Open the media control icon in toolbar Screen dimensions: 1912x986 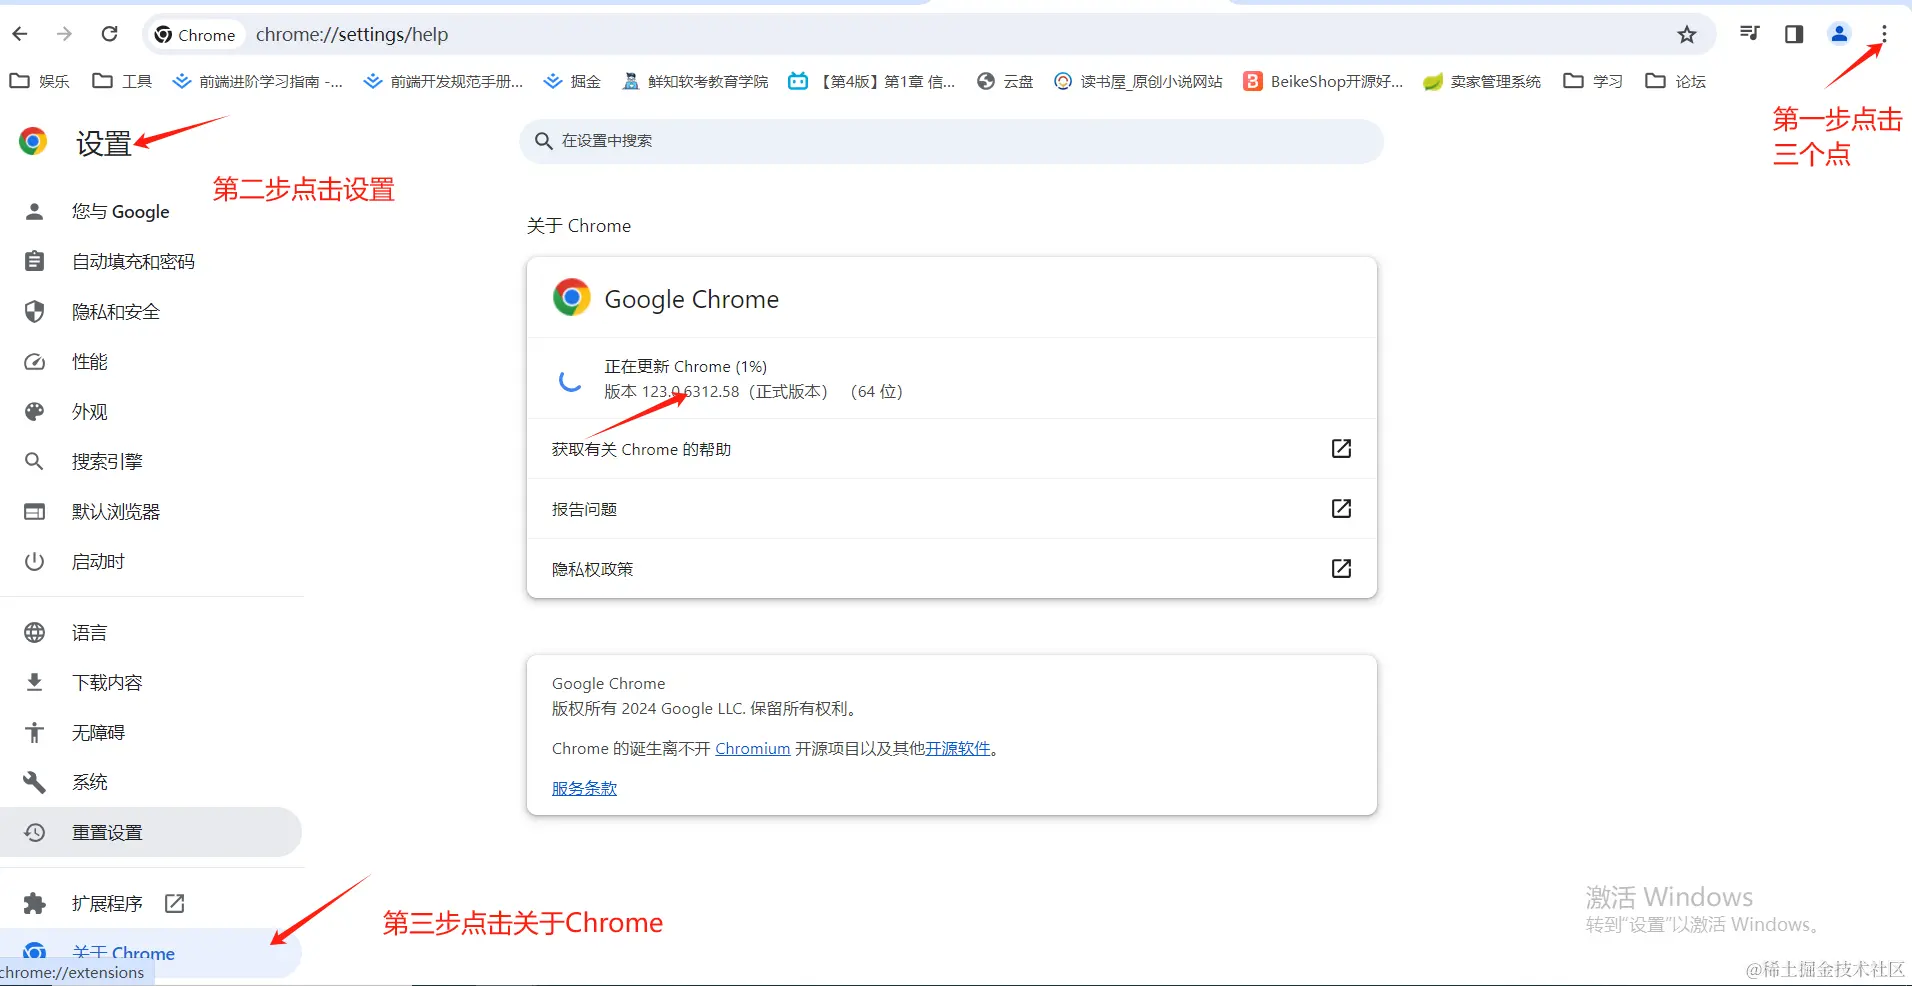1749,34
